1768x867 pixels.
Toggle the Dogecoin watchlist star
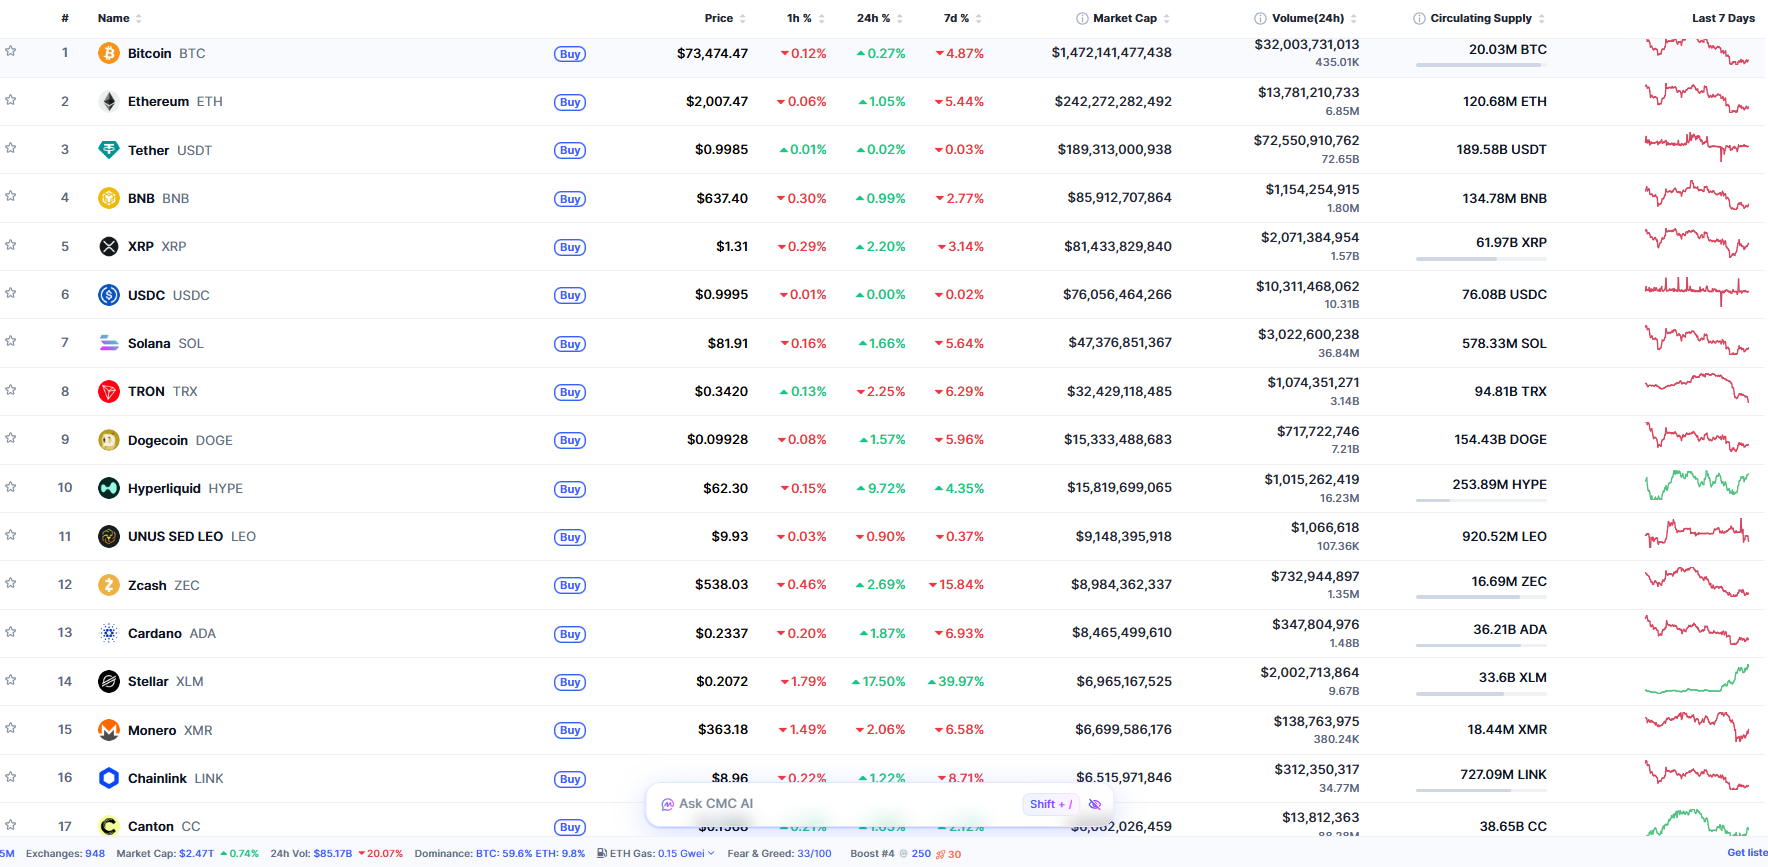tap(11, 438)
